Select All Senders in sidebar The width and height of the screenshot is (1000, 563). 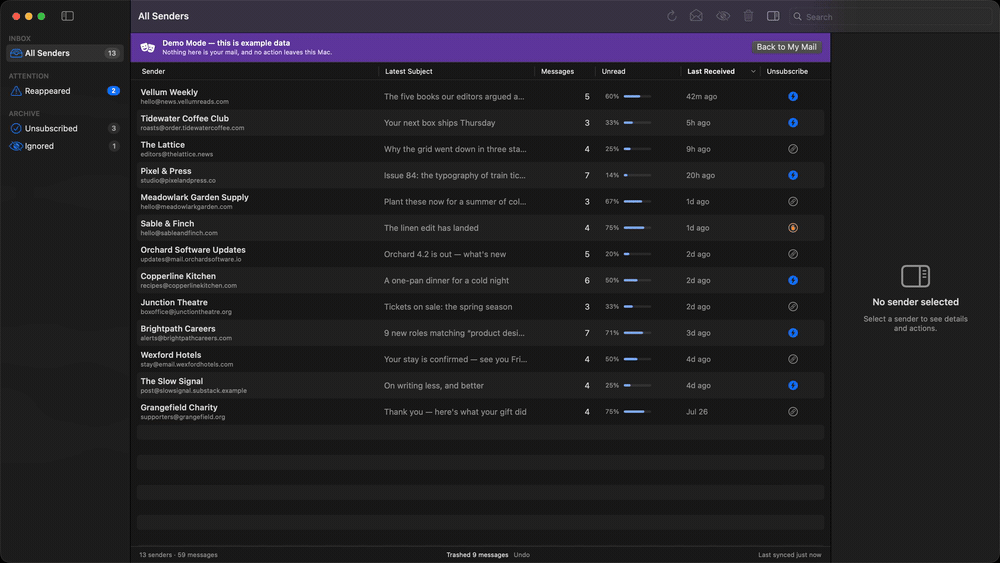tap(64, 53)
